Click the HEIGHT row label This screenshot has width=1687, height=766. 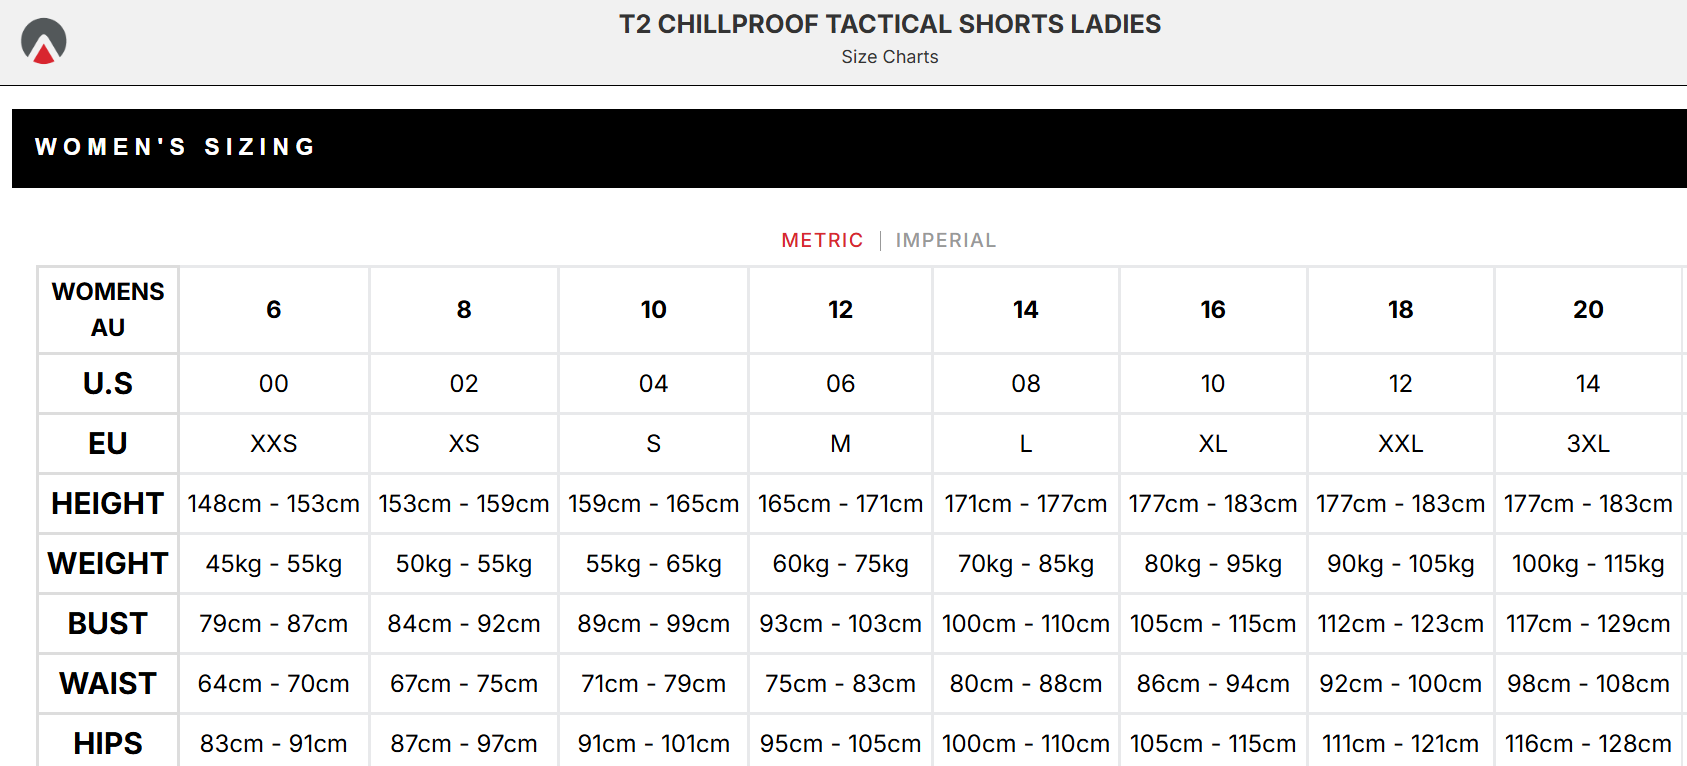(x=108, y=504)
